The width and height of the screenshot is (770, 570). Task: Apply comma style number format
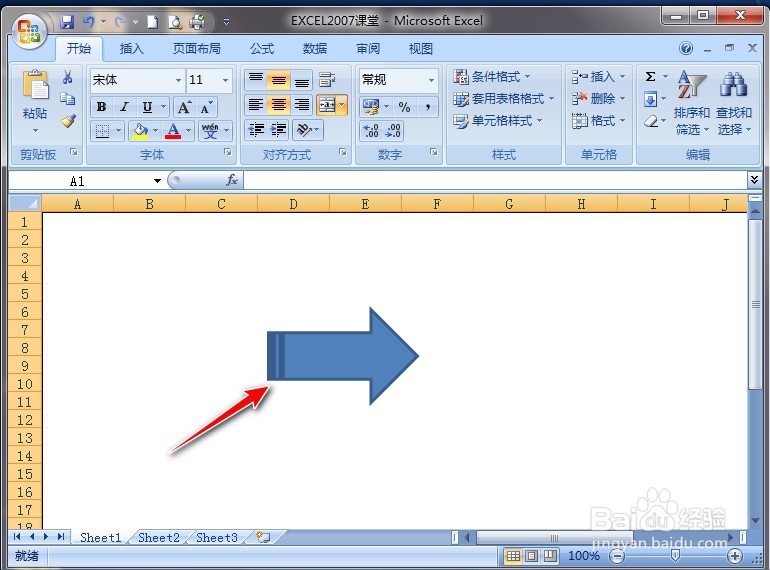point(428,107)
